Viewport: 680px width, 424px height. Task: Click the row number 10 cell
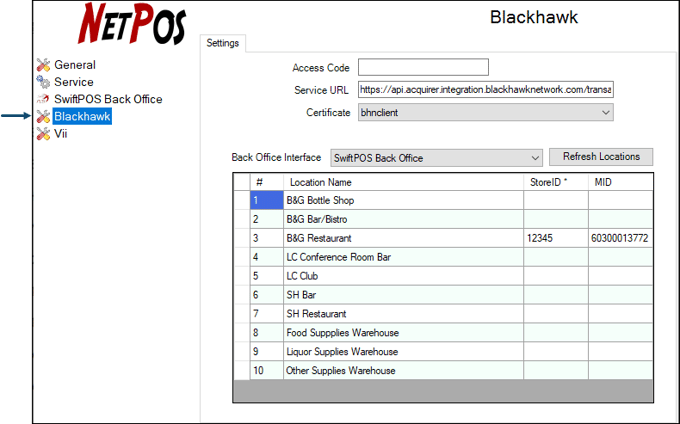(x=267, y=371)
